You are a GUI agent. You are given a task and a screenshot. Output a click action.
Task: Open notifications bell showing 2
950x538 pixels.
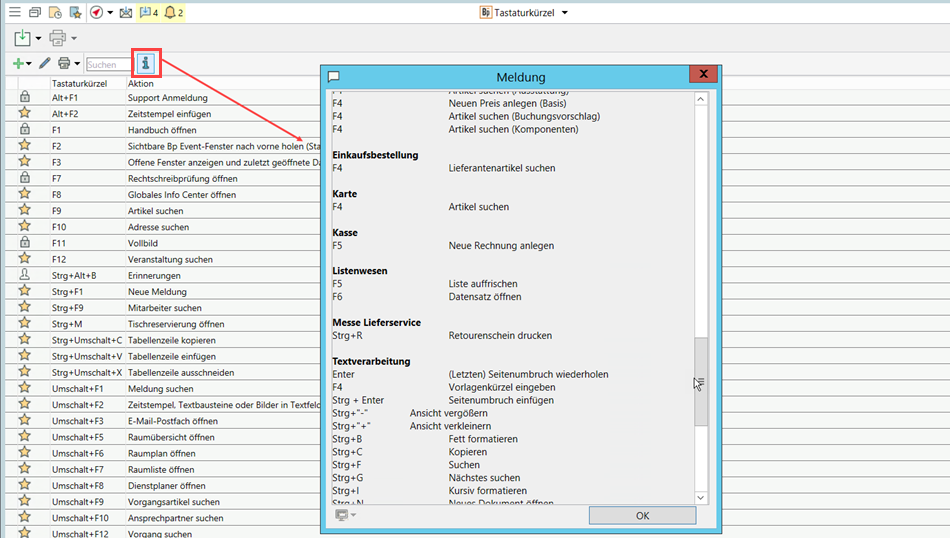tap(172, 13)
